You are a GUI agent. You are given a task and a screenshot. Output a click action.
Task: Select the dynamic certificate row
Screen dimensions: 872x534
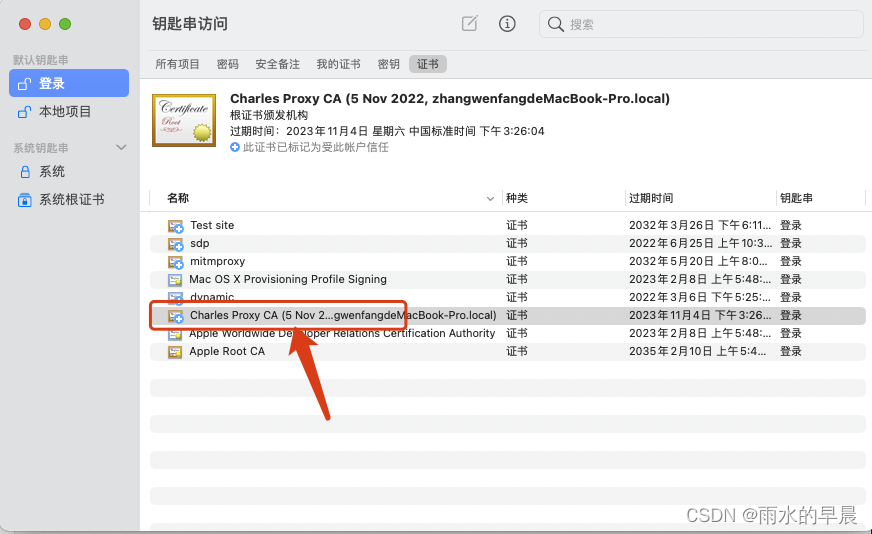[x=508, y=297]
